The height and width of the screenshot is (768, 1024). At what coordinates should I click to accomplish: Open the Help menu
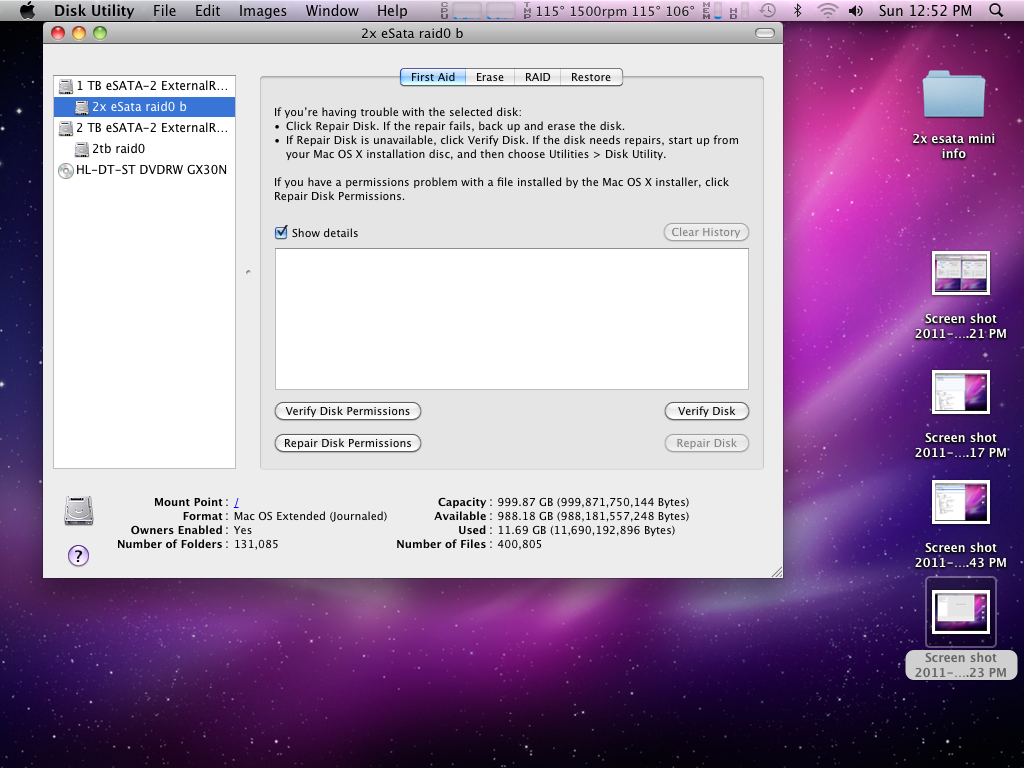pos(392,10)
